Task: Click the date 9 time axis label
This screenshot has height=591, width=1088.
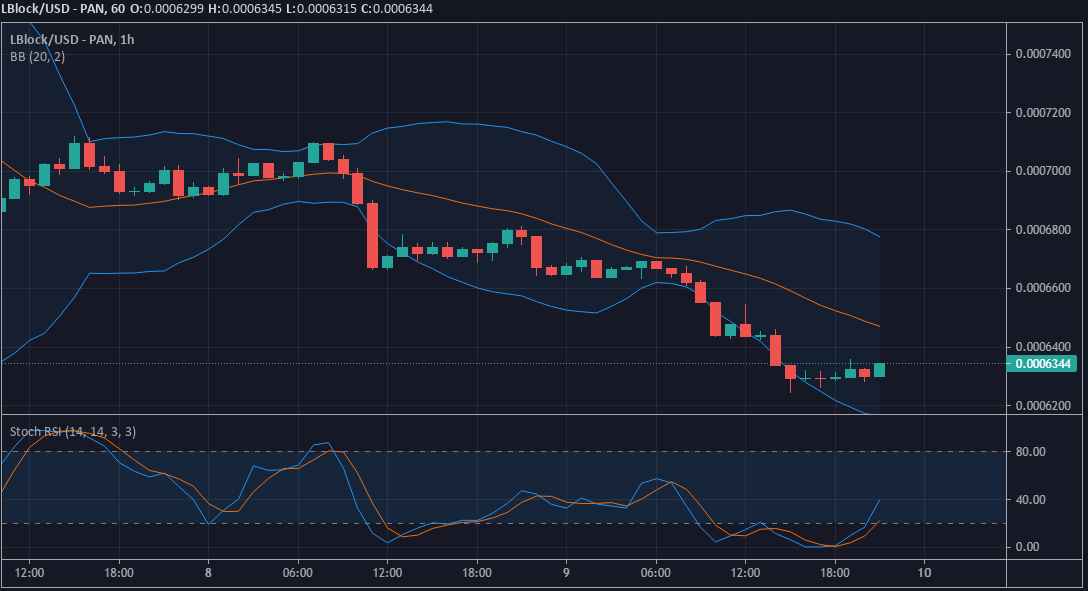Action: (566, 572)
